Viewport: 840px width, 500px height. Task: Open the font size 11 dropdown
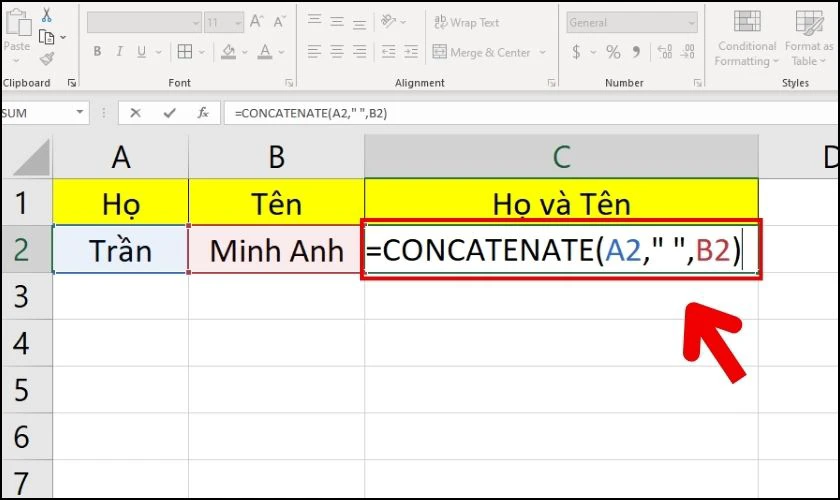(224, 23)
